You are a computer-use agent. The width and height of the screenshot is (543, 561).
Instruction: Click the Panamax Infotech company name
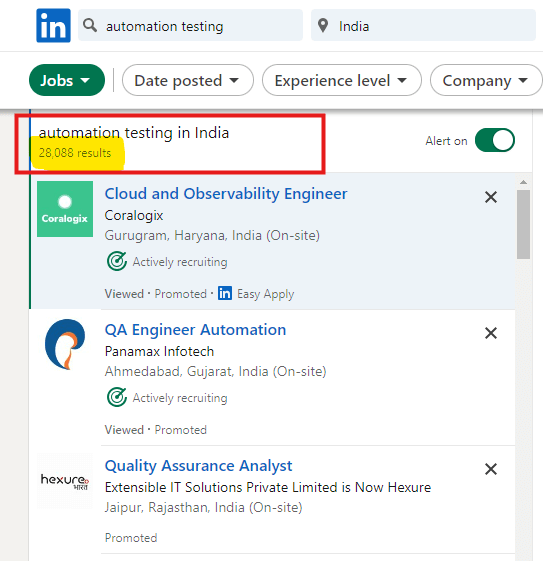click(x=159, y=352)
